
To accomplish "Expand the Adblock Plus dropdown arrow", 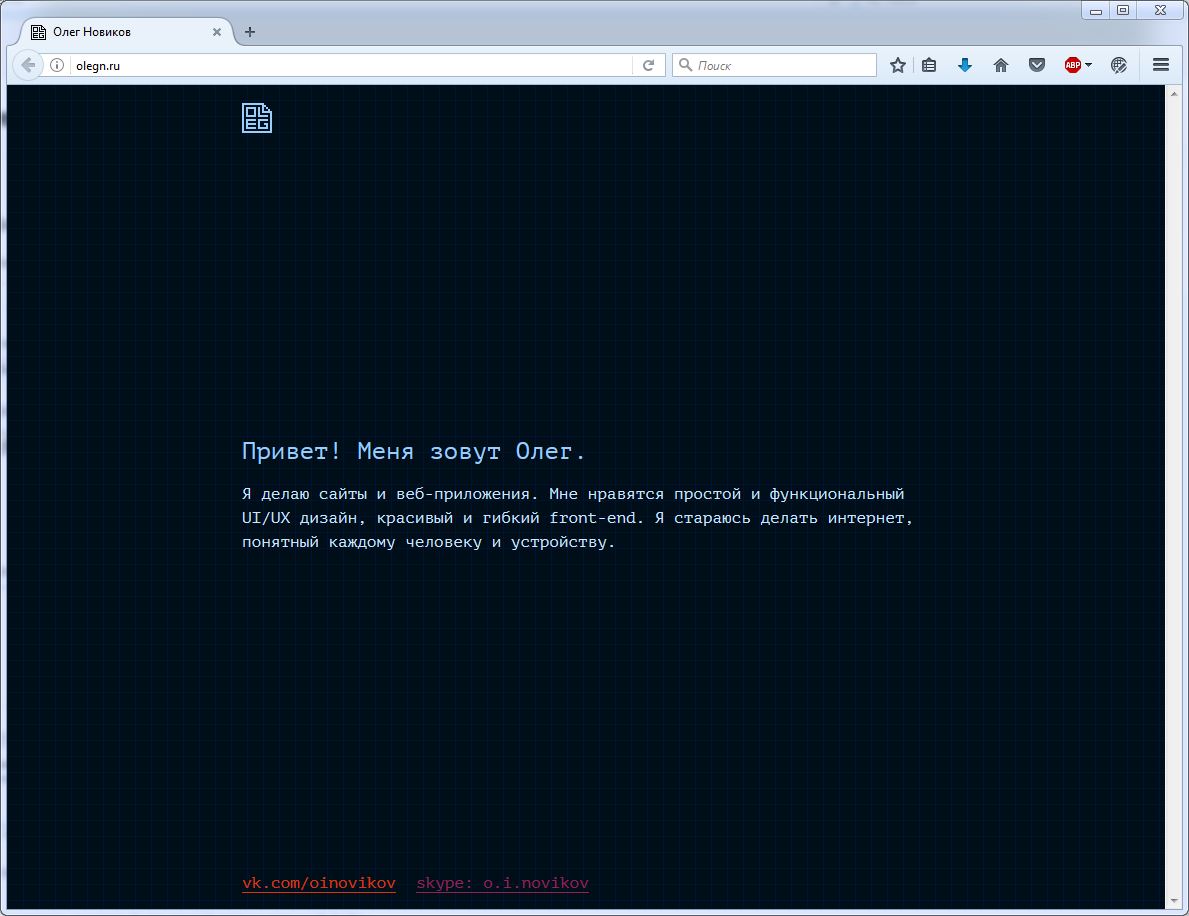I will pos(1089,65).
